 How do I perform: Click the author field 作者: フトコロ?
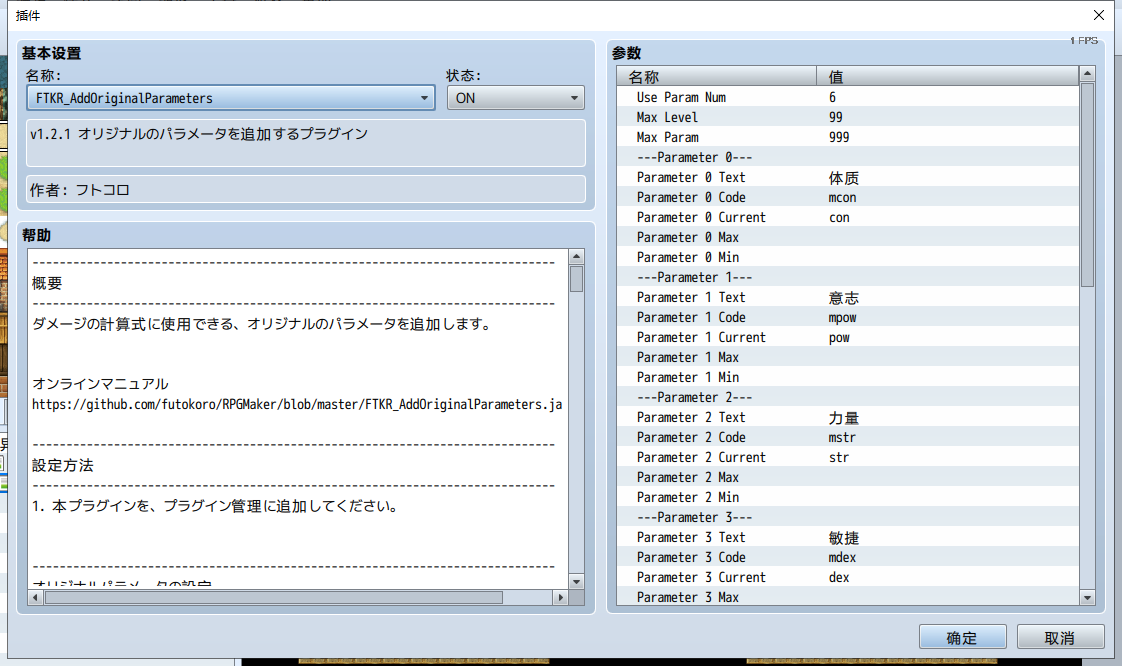pyautogui.click(x=306, y=190)
